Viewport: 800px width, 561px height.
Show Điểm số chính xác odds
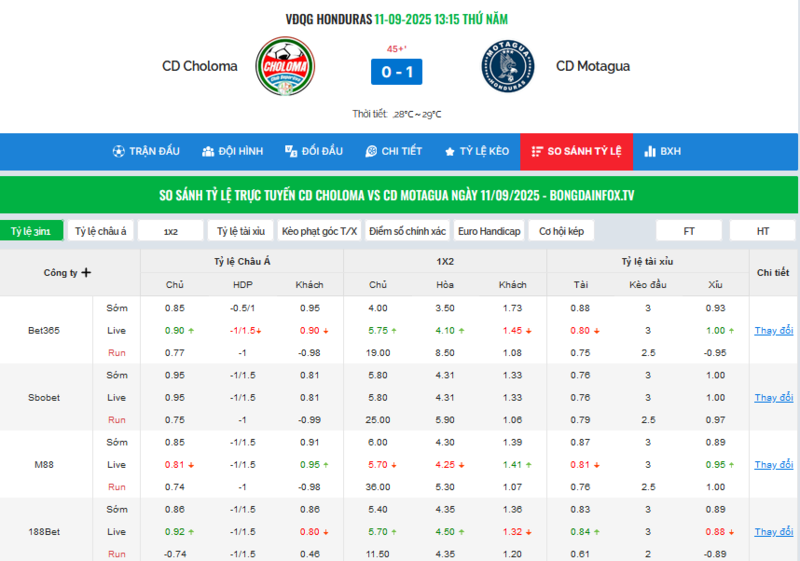coord(407,231)
